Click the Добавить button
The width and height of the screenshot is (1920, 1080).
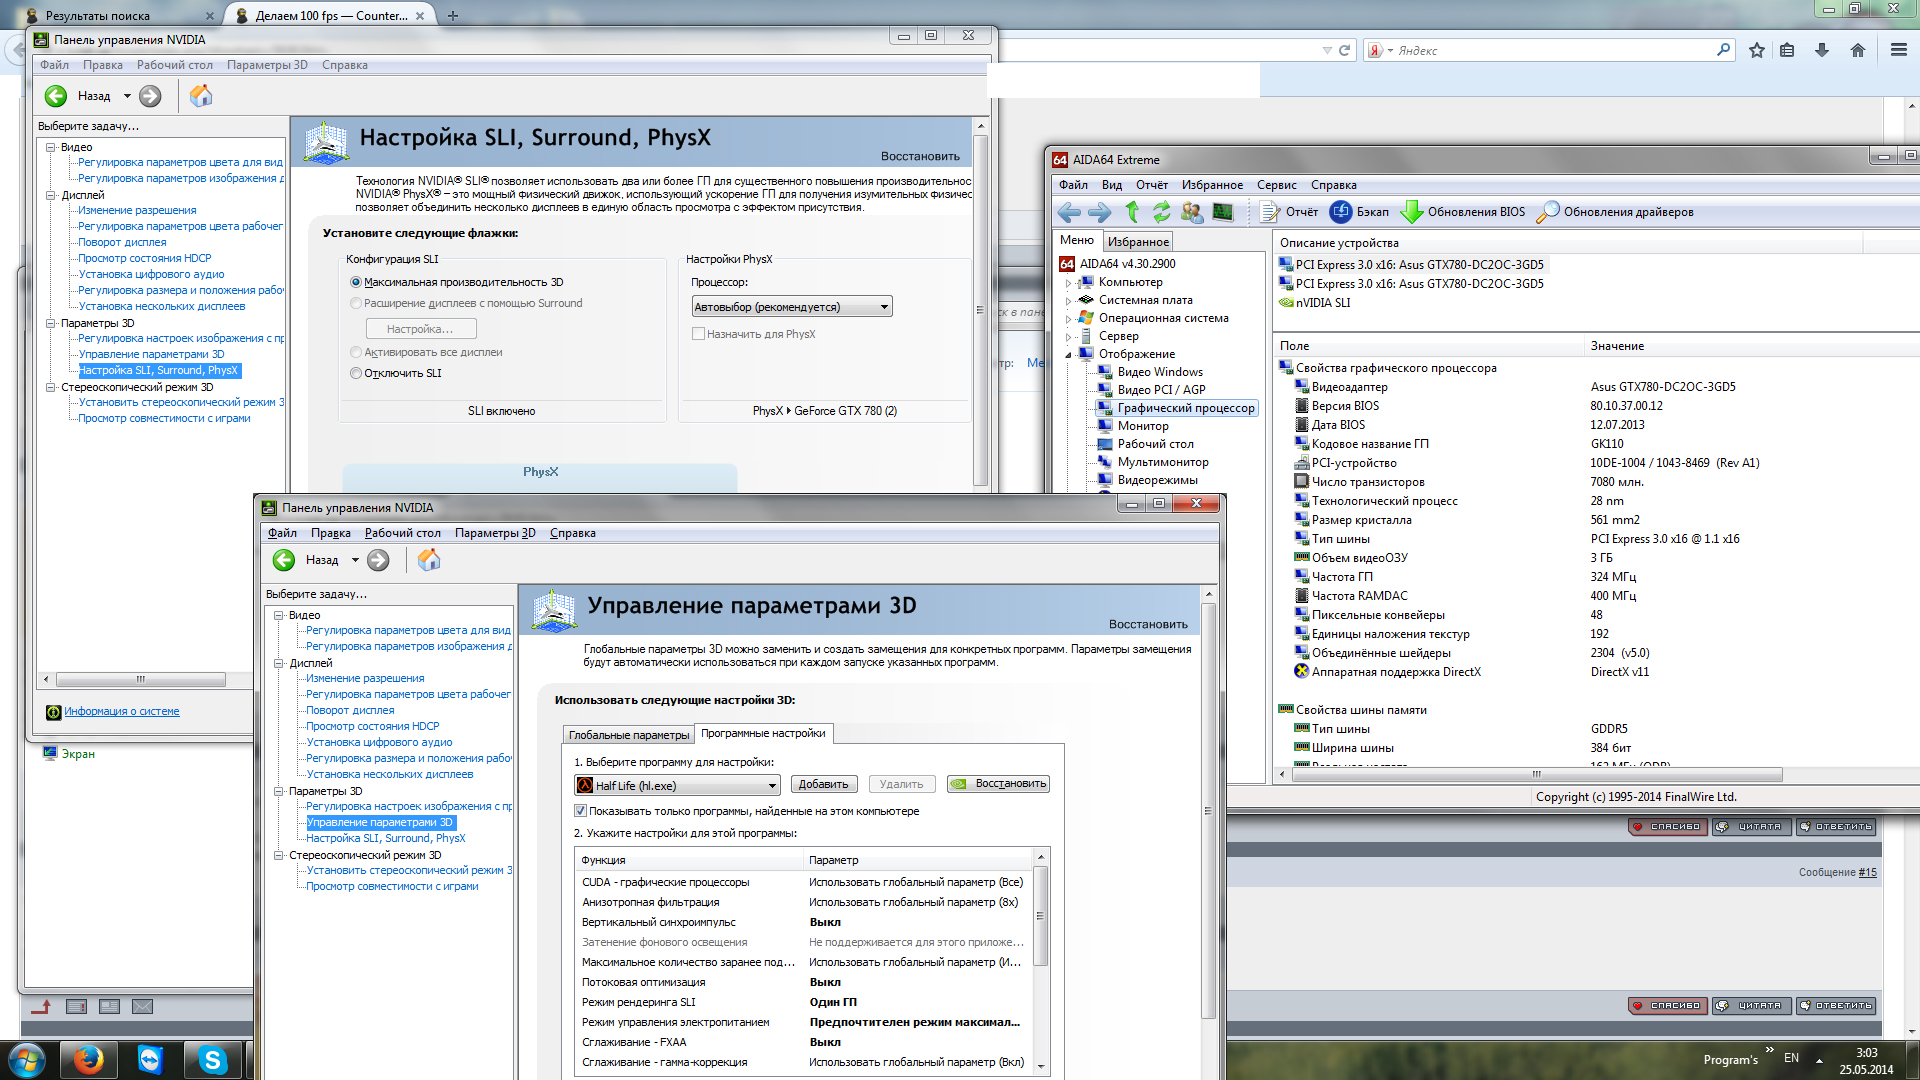point(823,784)
